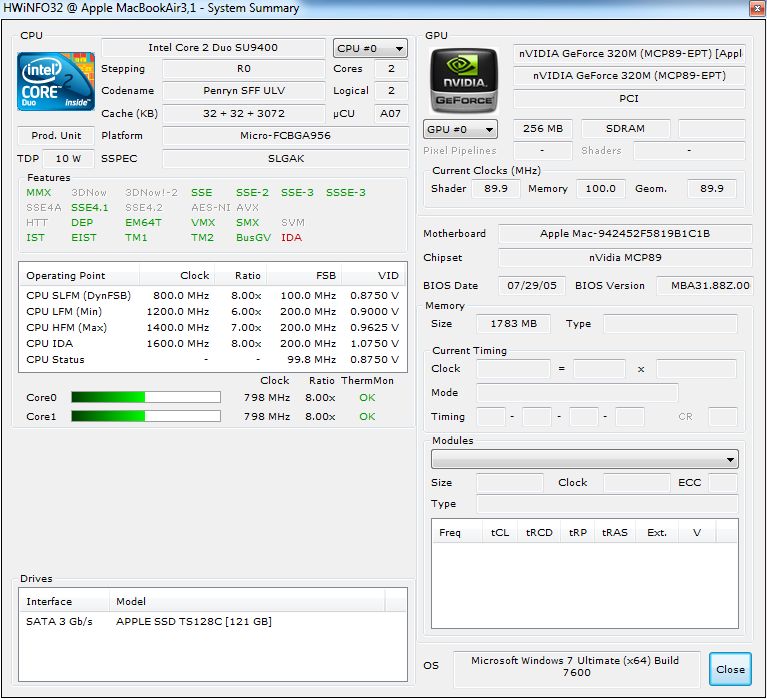Viewport: 767px width, 699px height.
Task: Select the CPU IDA row
Action: pos(212,343)
